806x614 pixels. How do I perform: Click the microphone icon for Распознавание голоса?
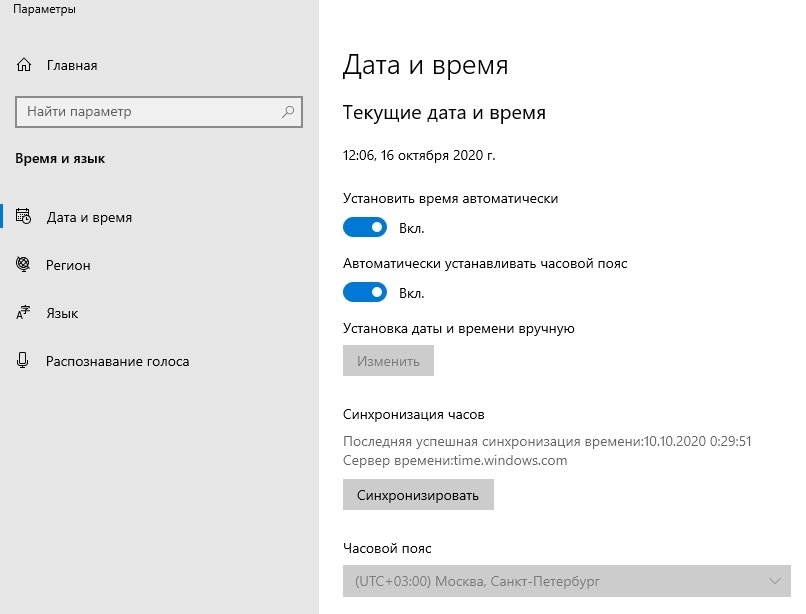click(x=24, y=361)
